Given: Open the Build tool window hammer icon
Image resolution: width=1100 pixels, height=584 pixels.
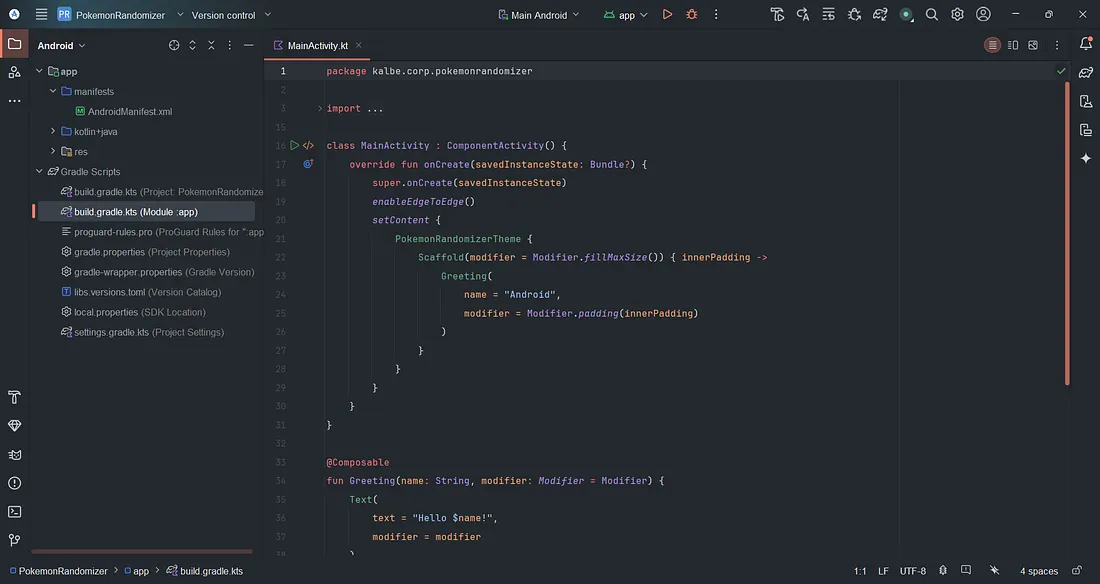Looking at the screenshot, I should (x=14, y=396).
